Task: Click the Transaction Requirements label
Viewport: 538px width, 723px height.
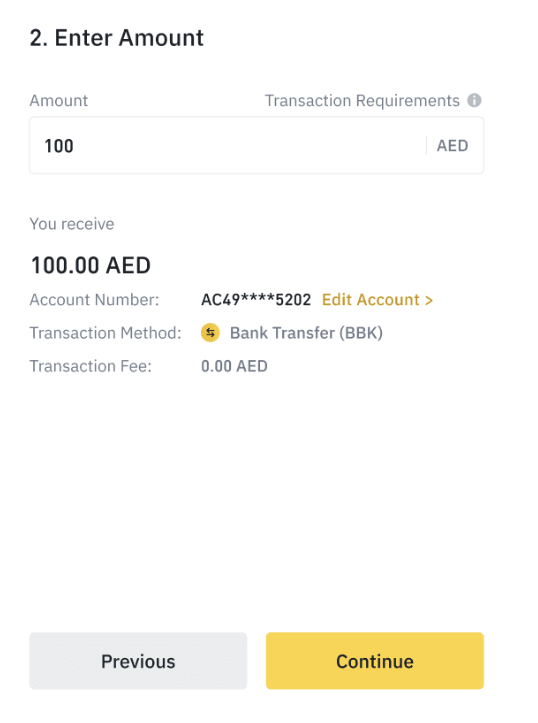Action: coord(362,101)
